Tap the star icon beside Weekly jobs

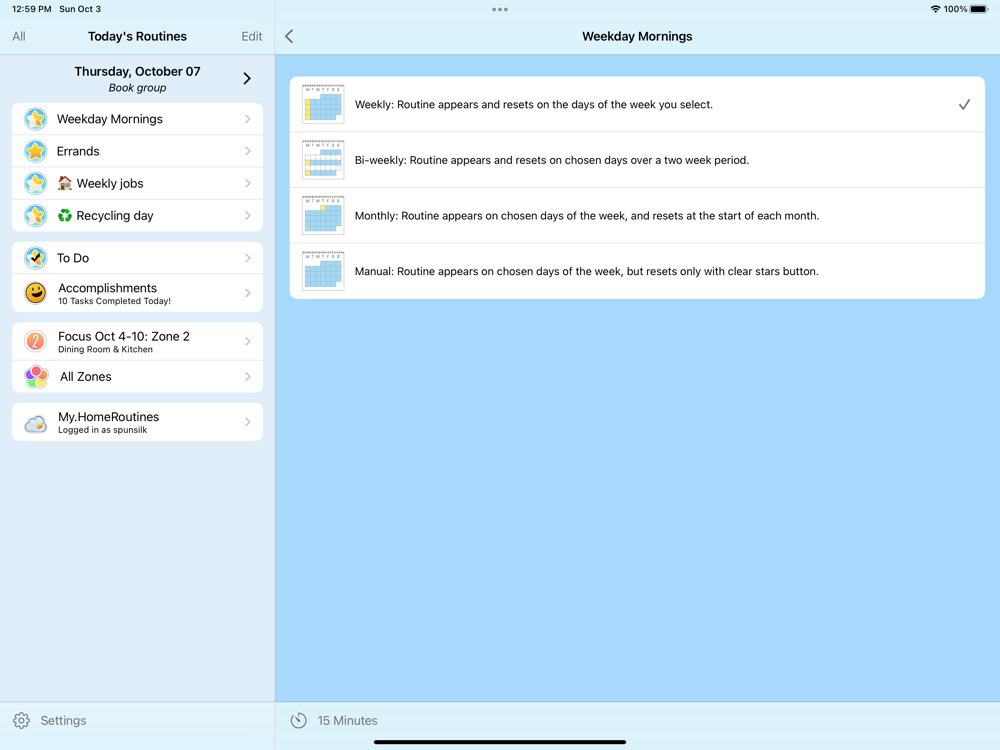click(36, 183)
